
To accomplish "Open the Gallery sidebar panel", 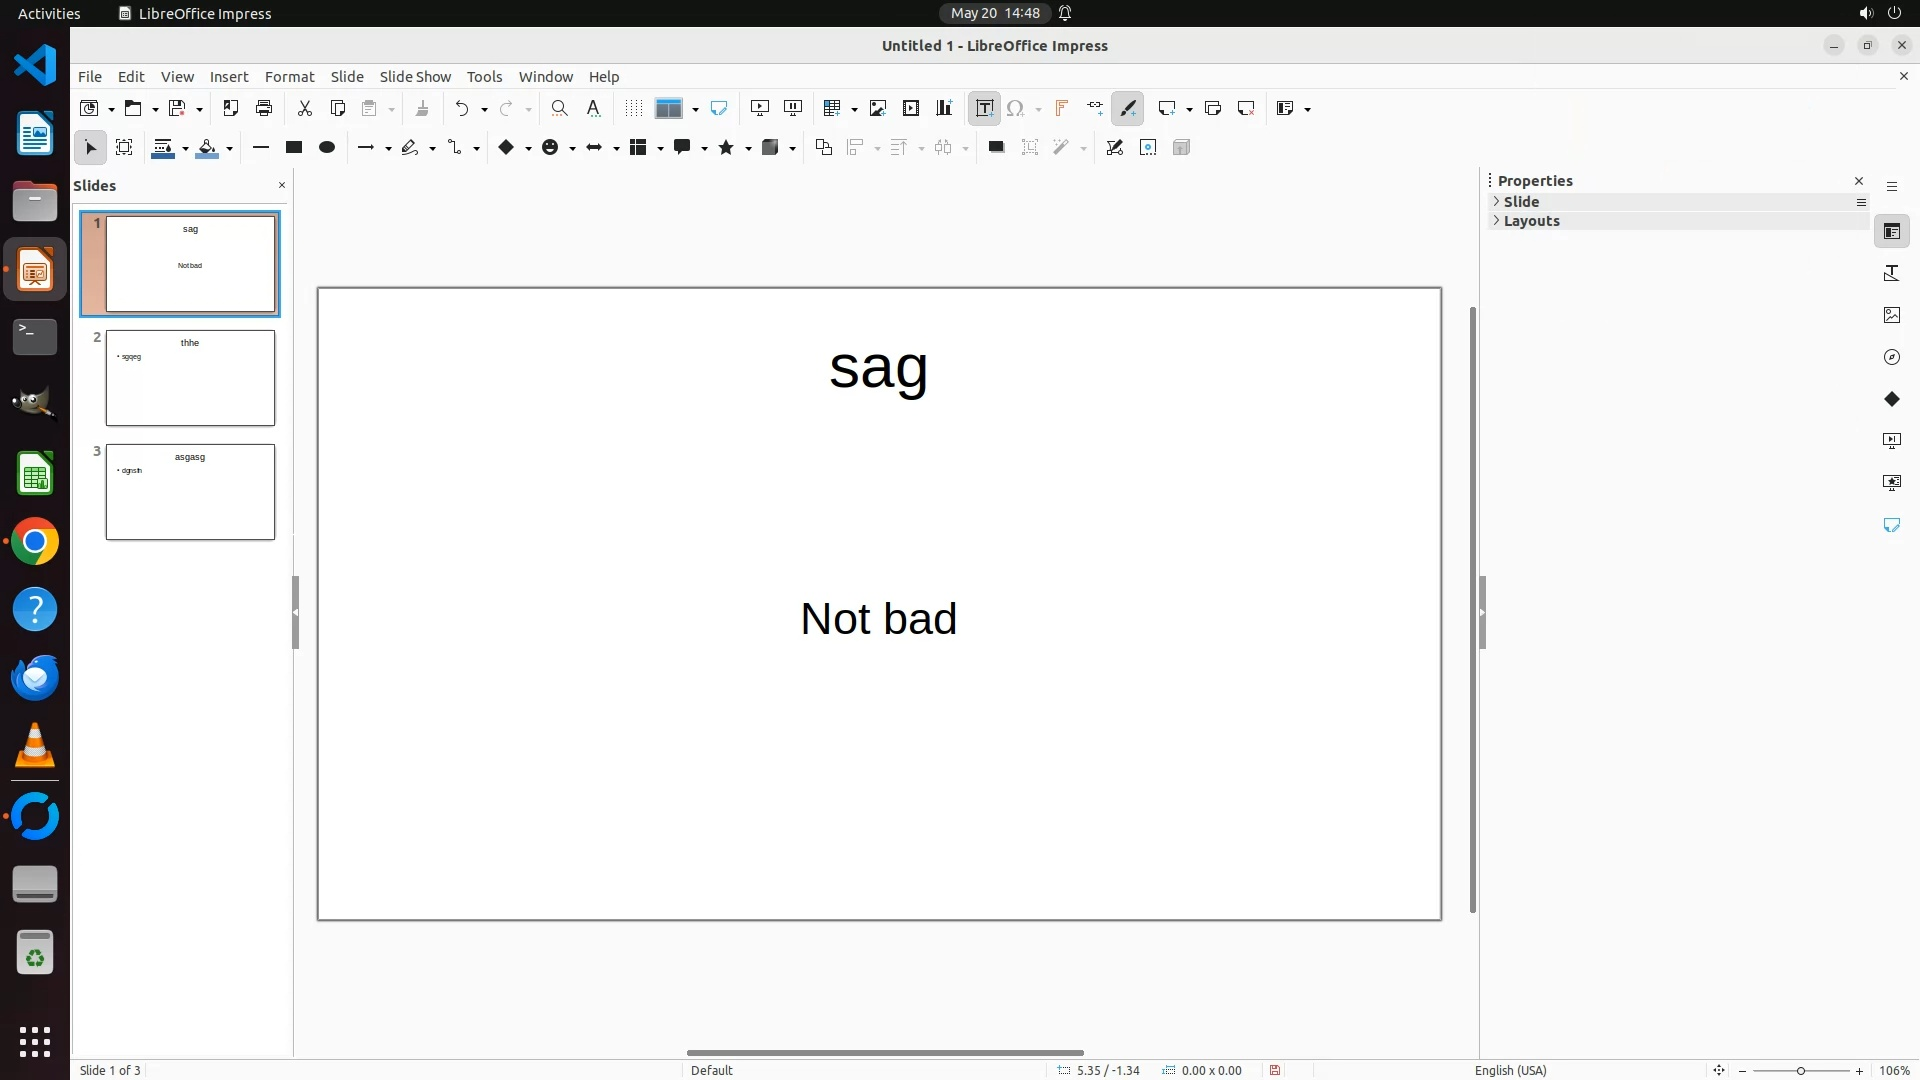I will tap(1891, 315).
